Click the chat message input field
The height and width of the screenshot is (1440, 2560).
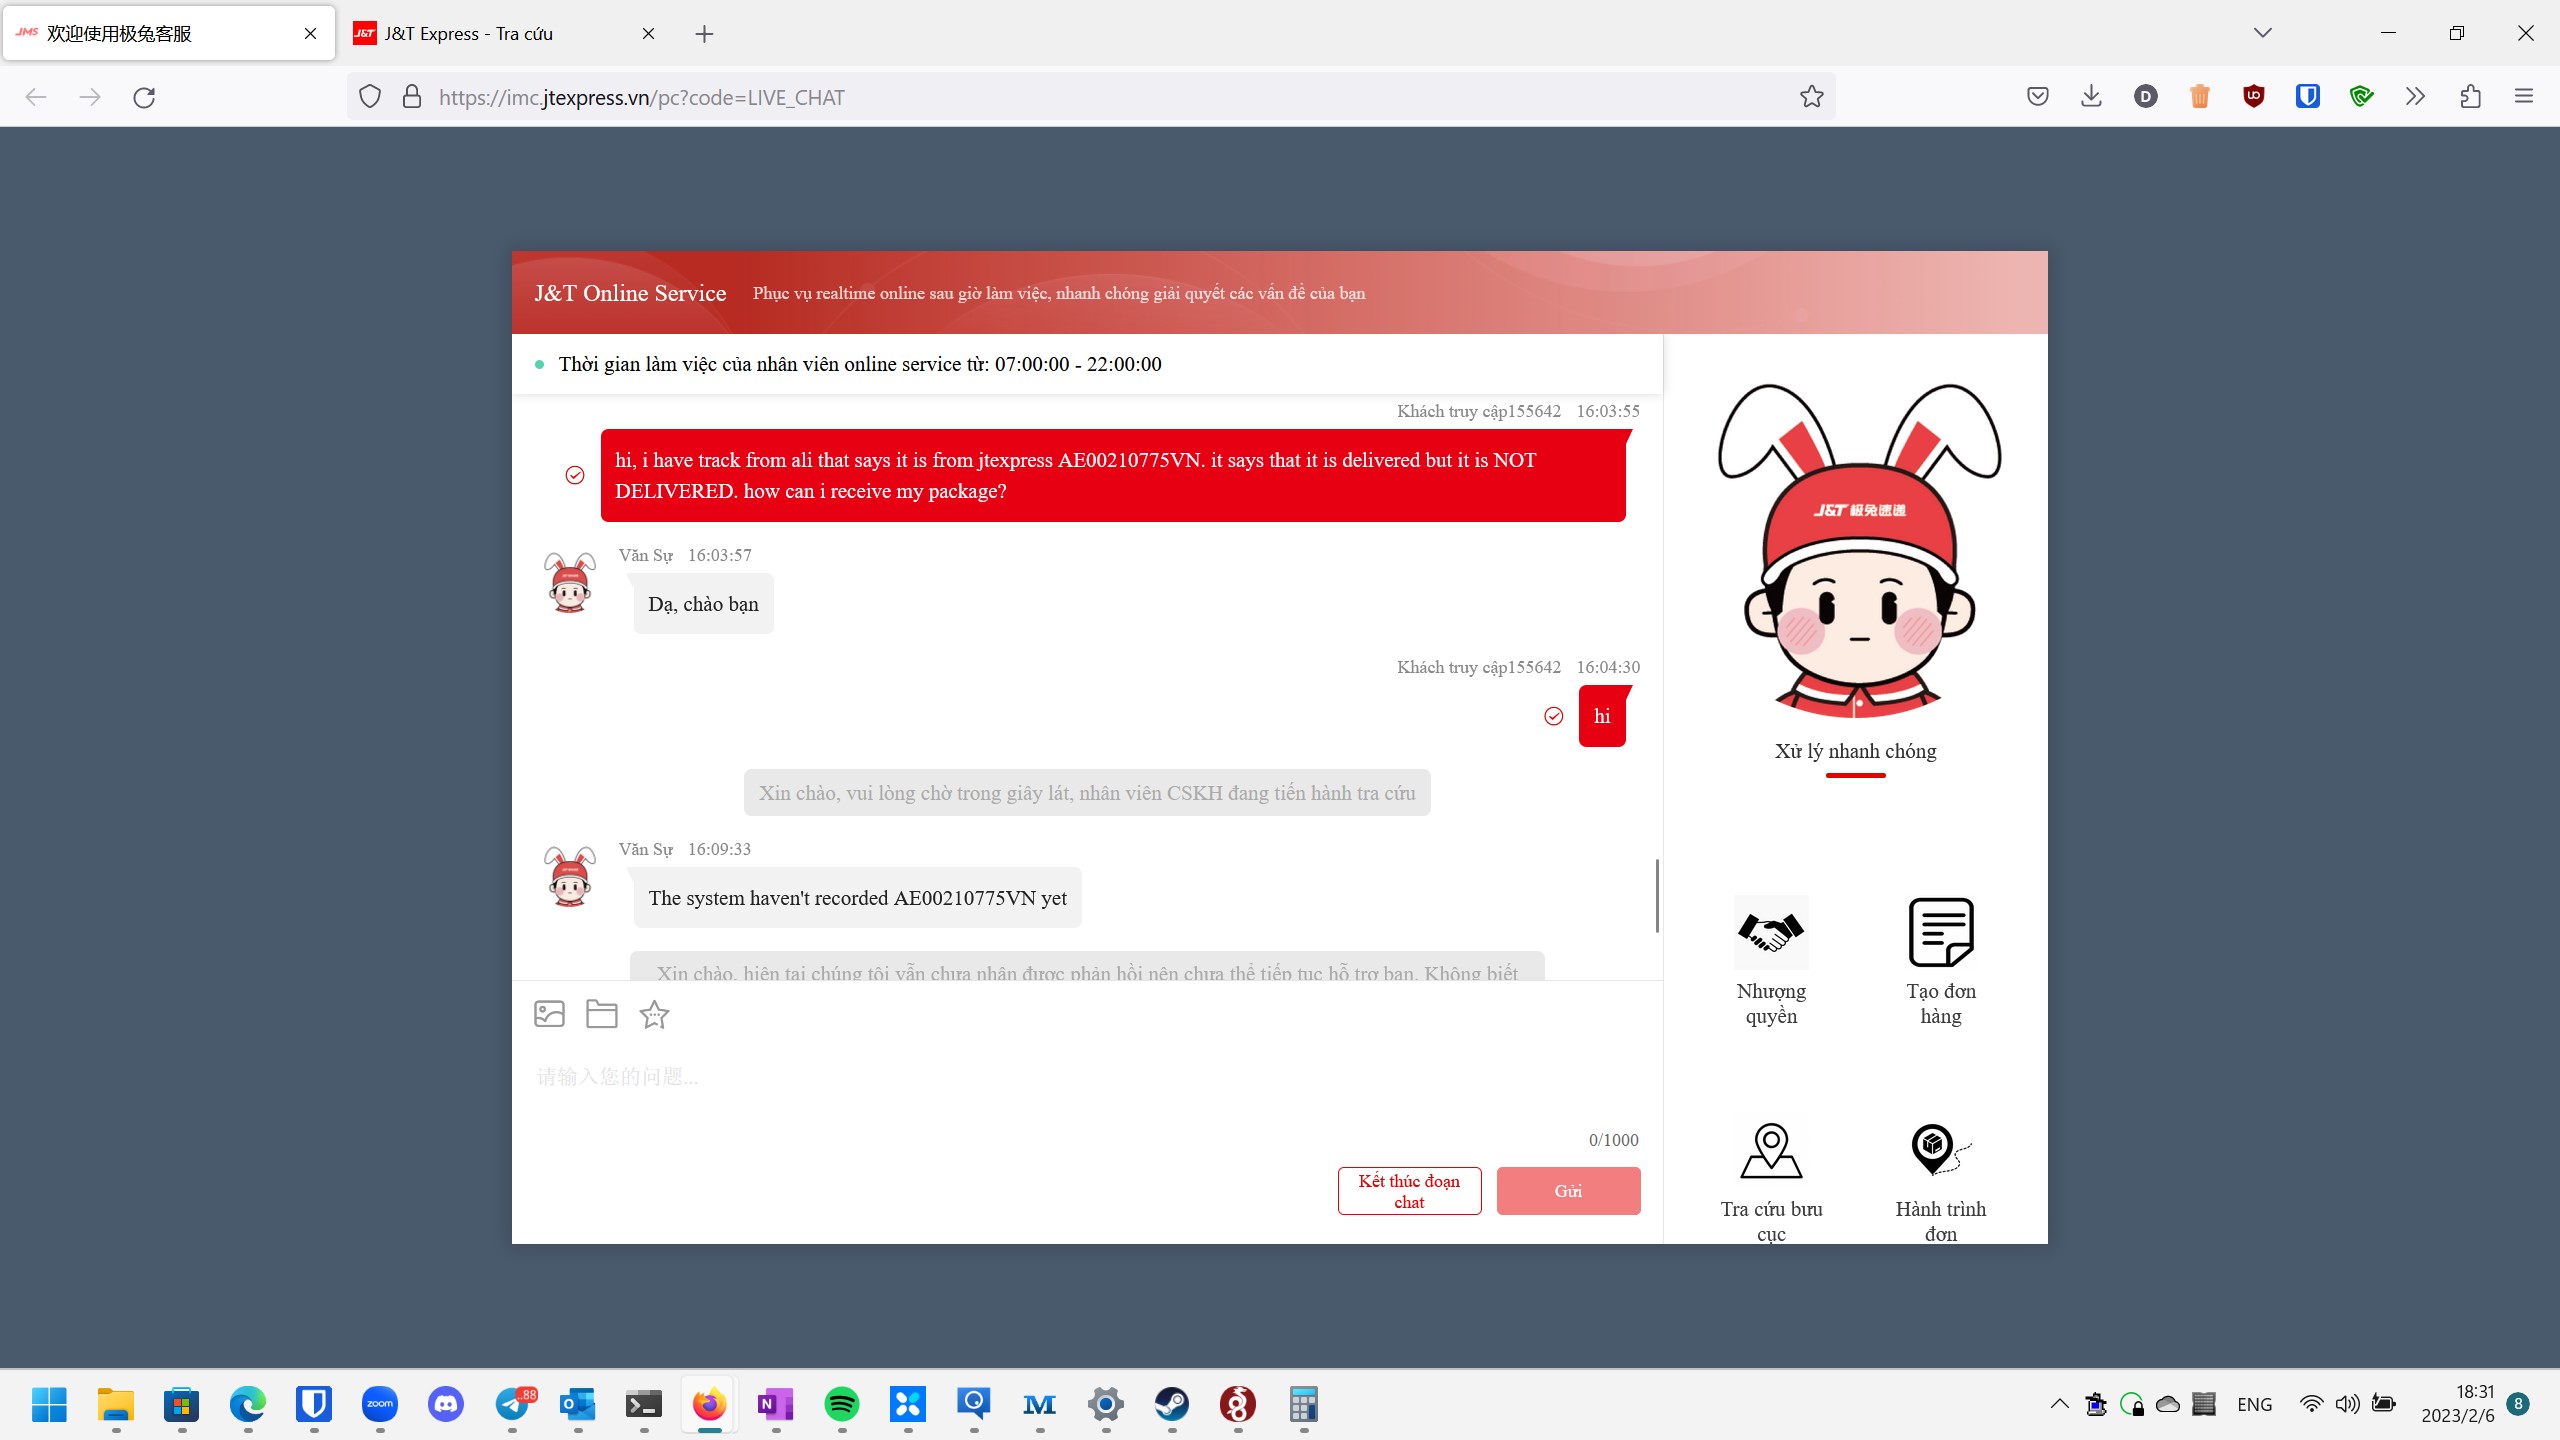[x=1087, y=1090]
